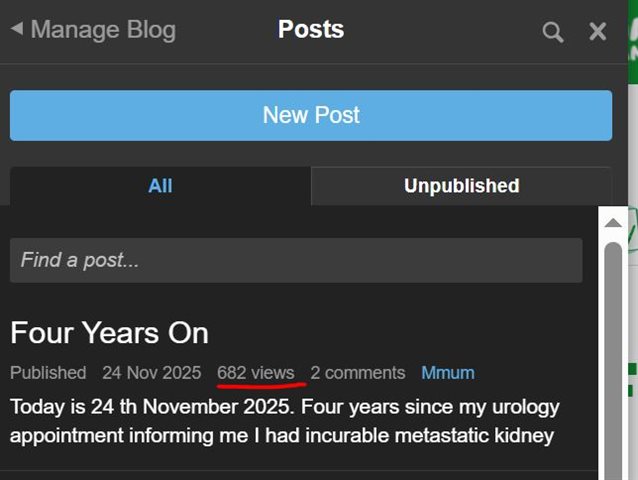Click the Published status label
The width and height of the screenshot is (638, 480).
click(x=48, y=373)
